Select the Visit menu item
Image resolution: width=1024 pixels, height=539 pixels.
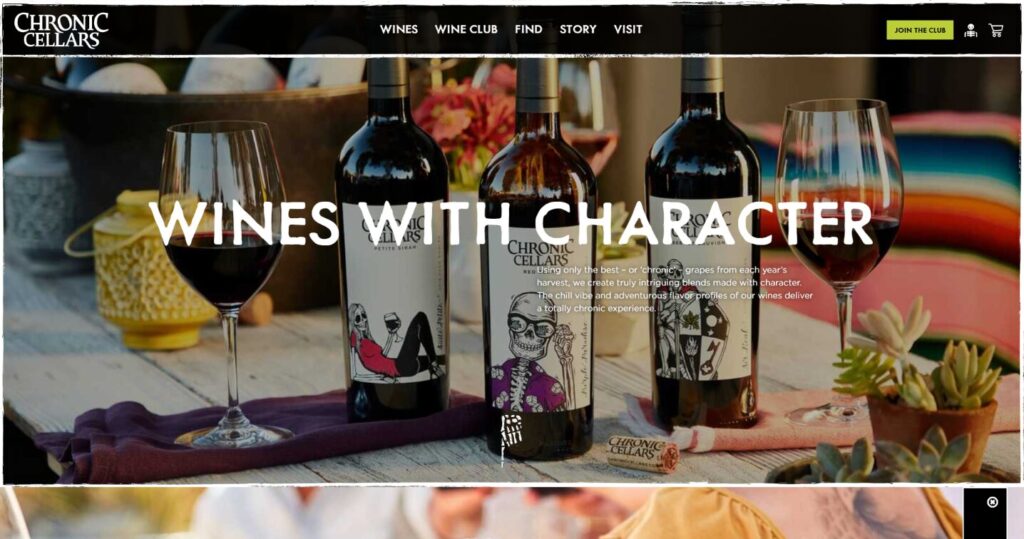[628, 29]
